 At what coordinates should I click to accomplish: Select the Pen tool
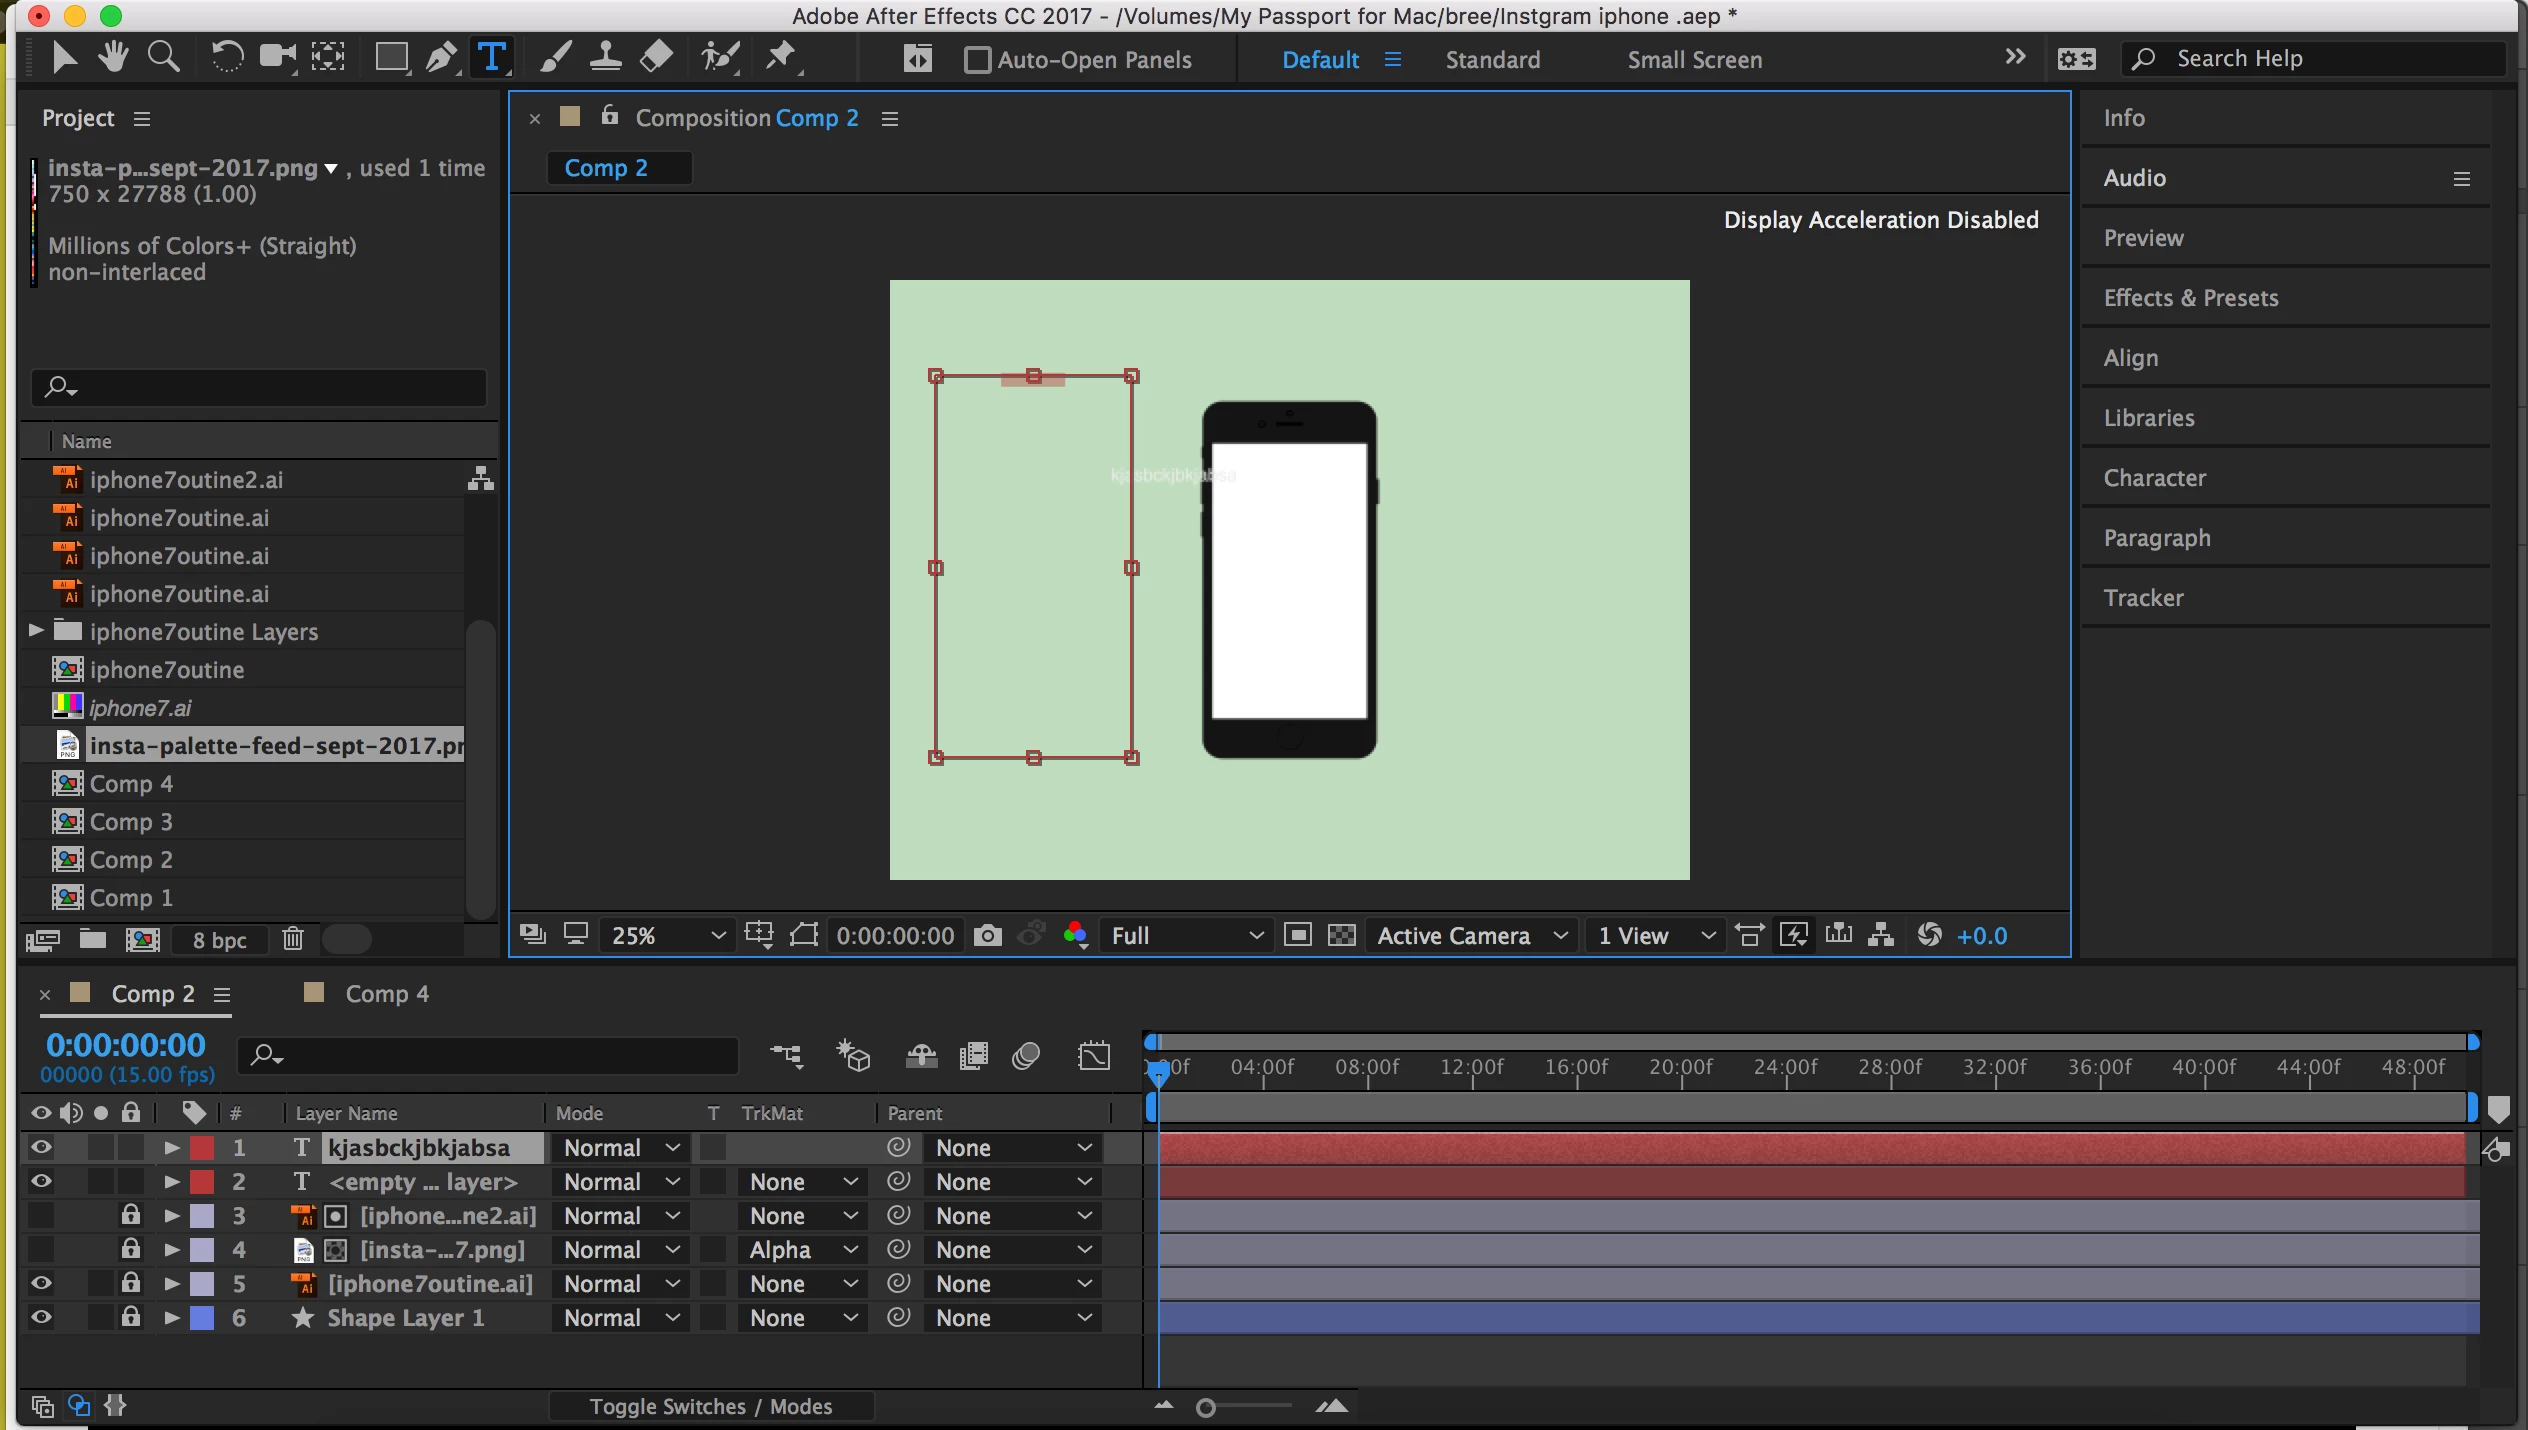pos(441,58)
